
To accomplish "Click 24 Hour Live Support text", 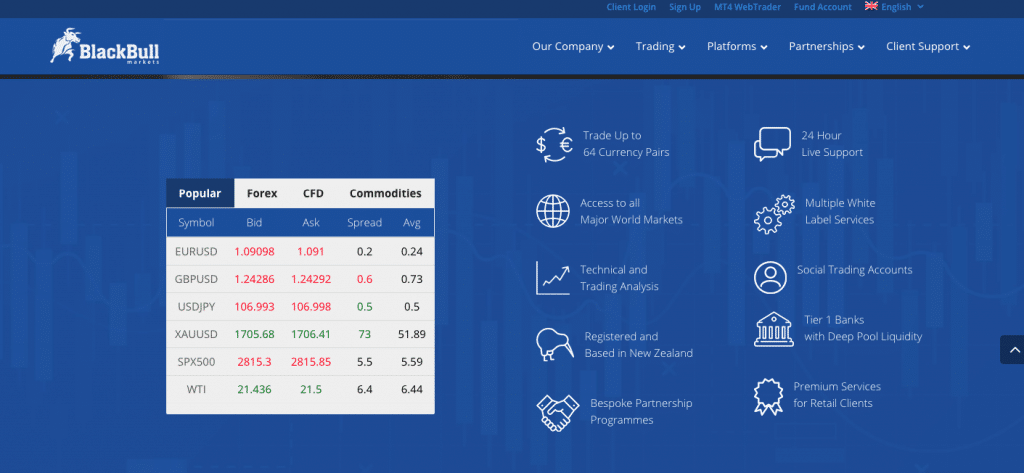I will pyautogui.click(x=832, y=144).
